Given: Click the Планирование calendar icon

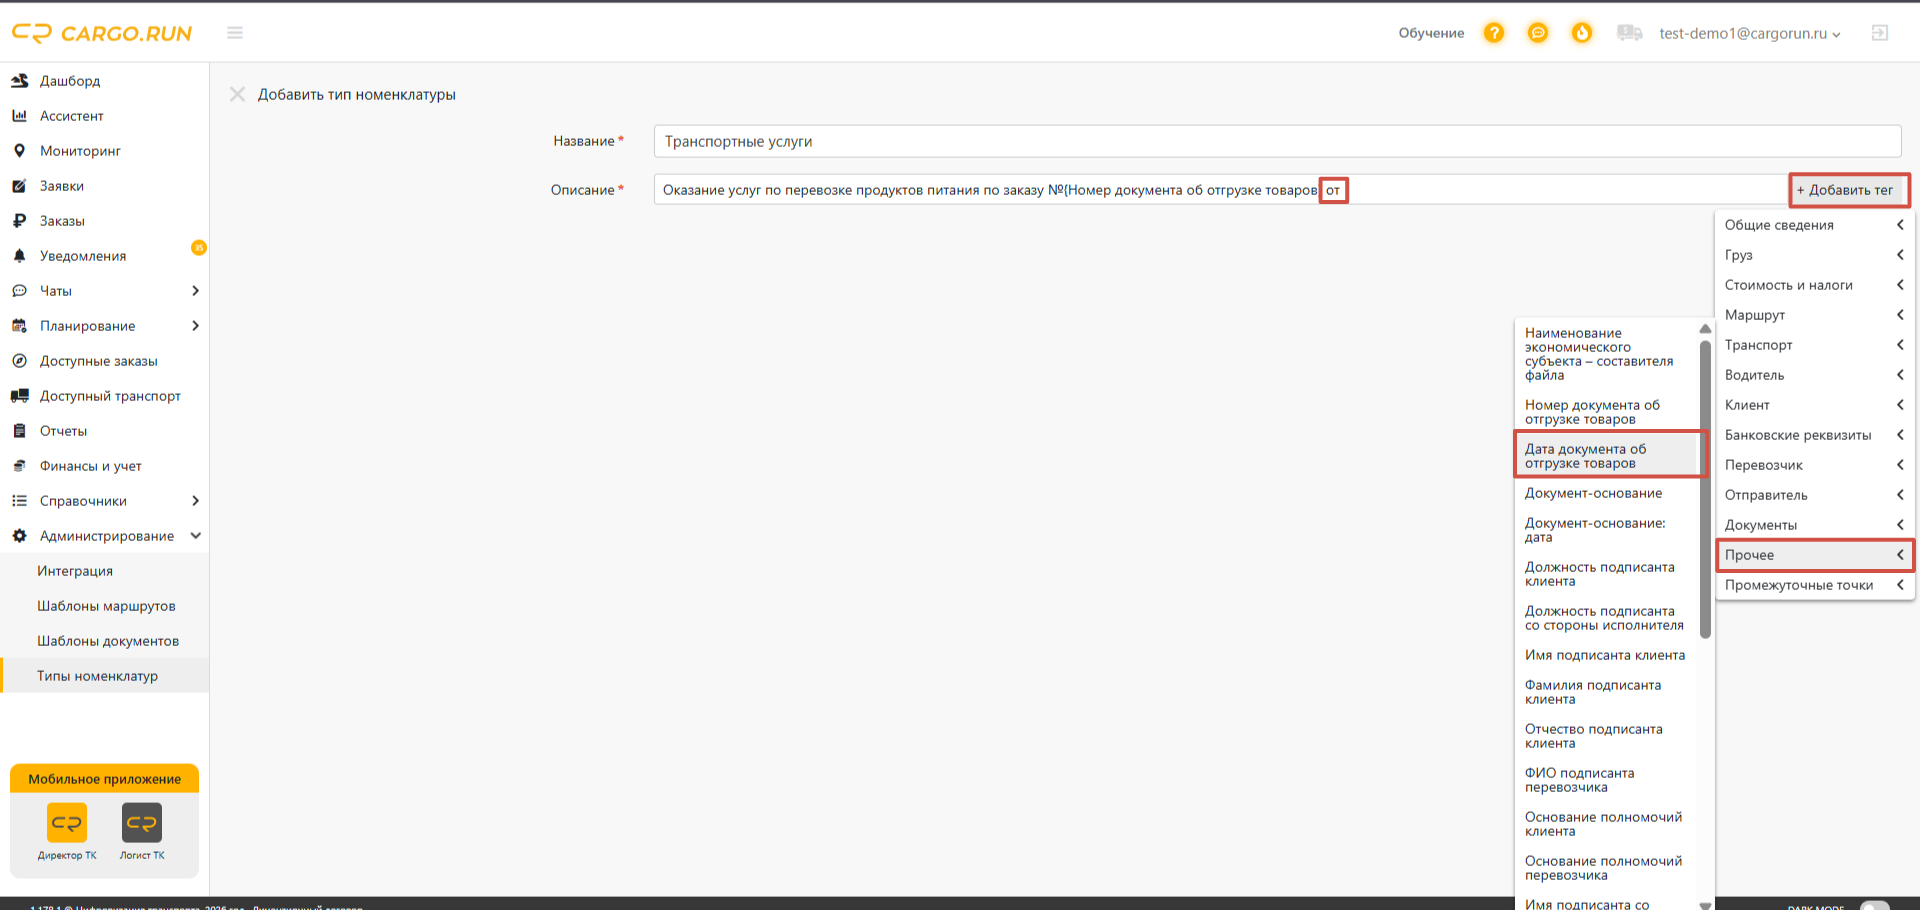Looking at the screenshot, I should point(19,326).
